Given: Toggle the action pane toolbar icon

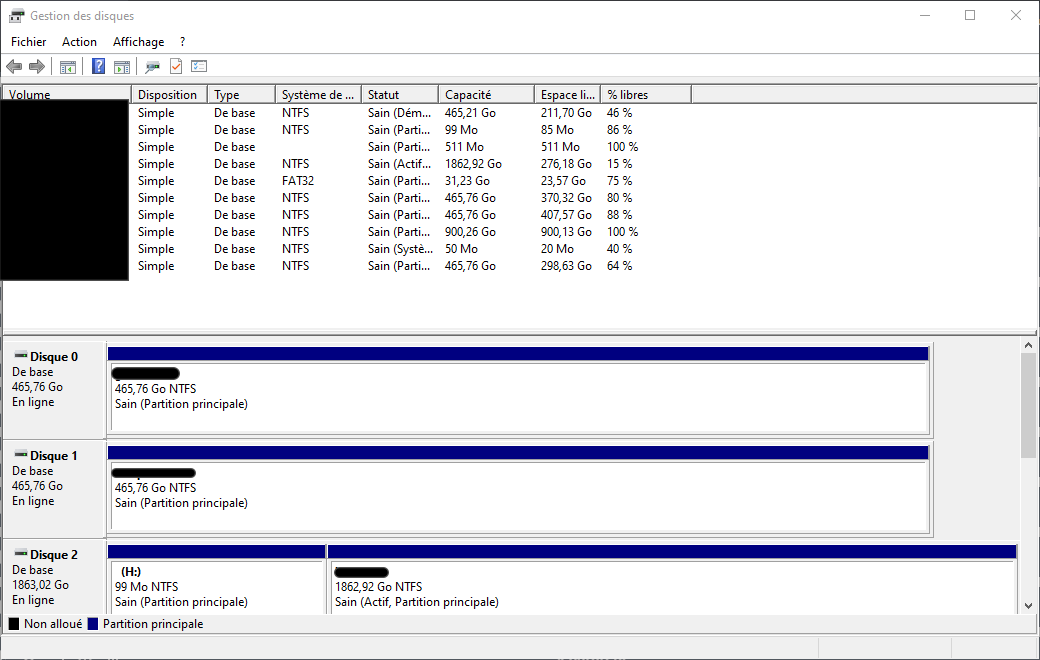Looking at the screenshot, I should click(122, 67).
